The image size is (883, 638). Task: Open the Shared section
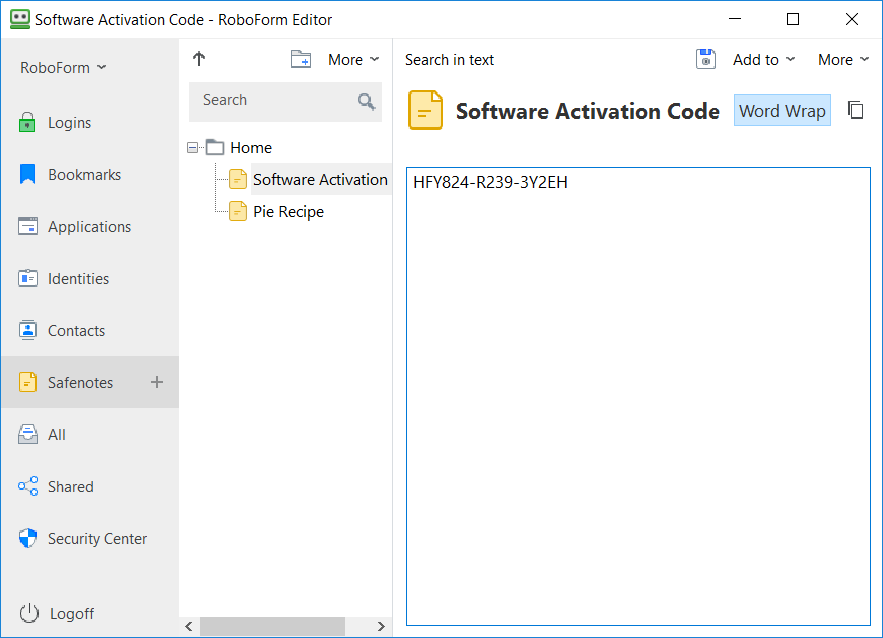90,487
